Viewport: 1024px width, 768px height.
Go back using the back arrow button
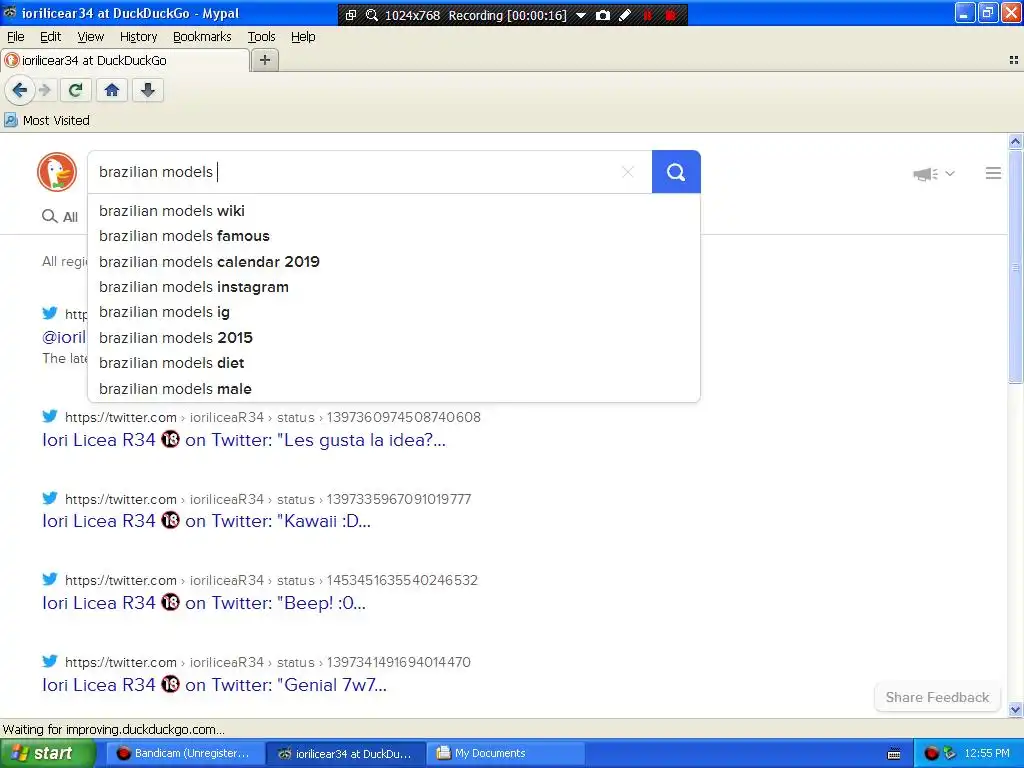(20, 90)
